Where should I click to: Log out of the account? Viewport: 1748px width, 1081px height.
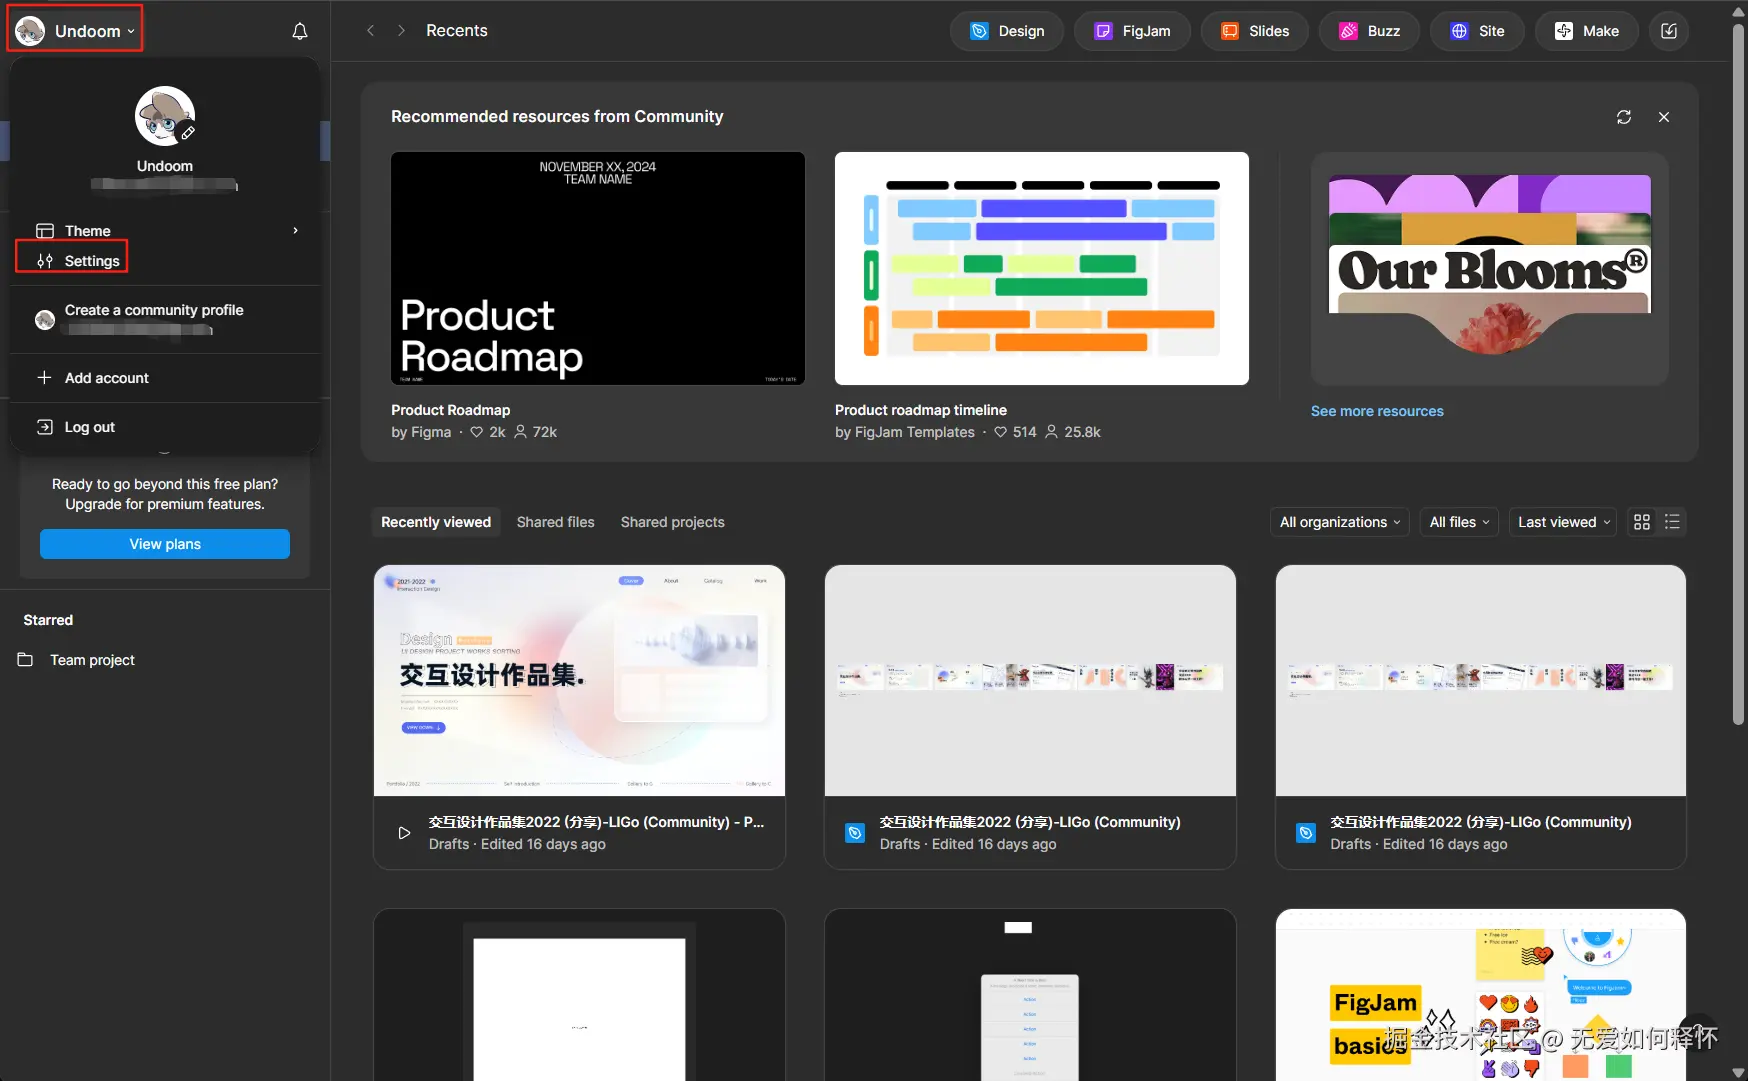166,427
